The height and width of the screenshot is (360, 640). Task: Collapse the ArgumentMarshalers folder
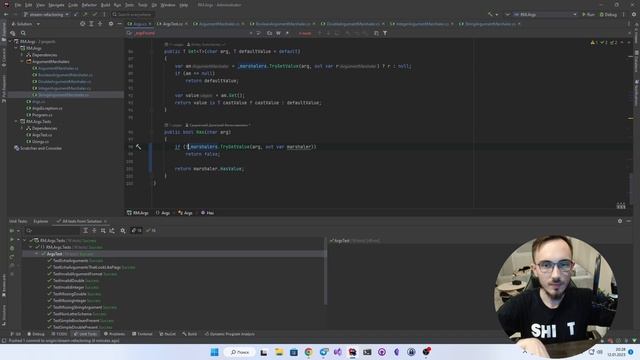[x=22, y=62]
